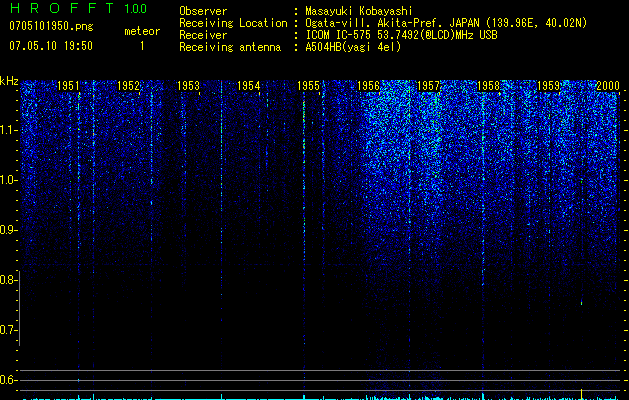Click the 1951 time marker

(x=68, y=85)
